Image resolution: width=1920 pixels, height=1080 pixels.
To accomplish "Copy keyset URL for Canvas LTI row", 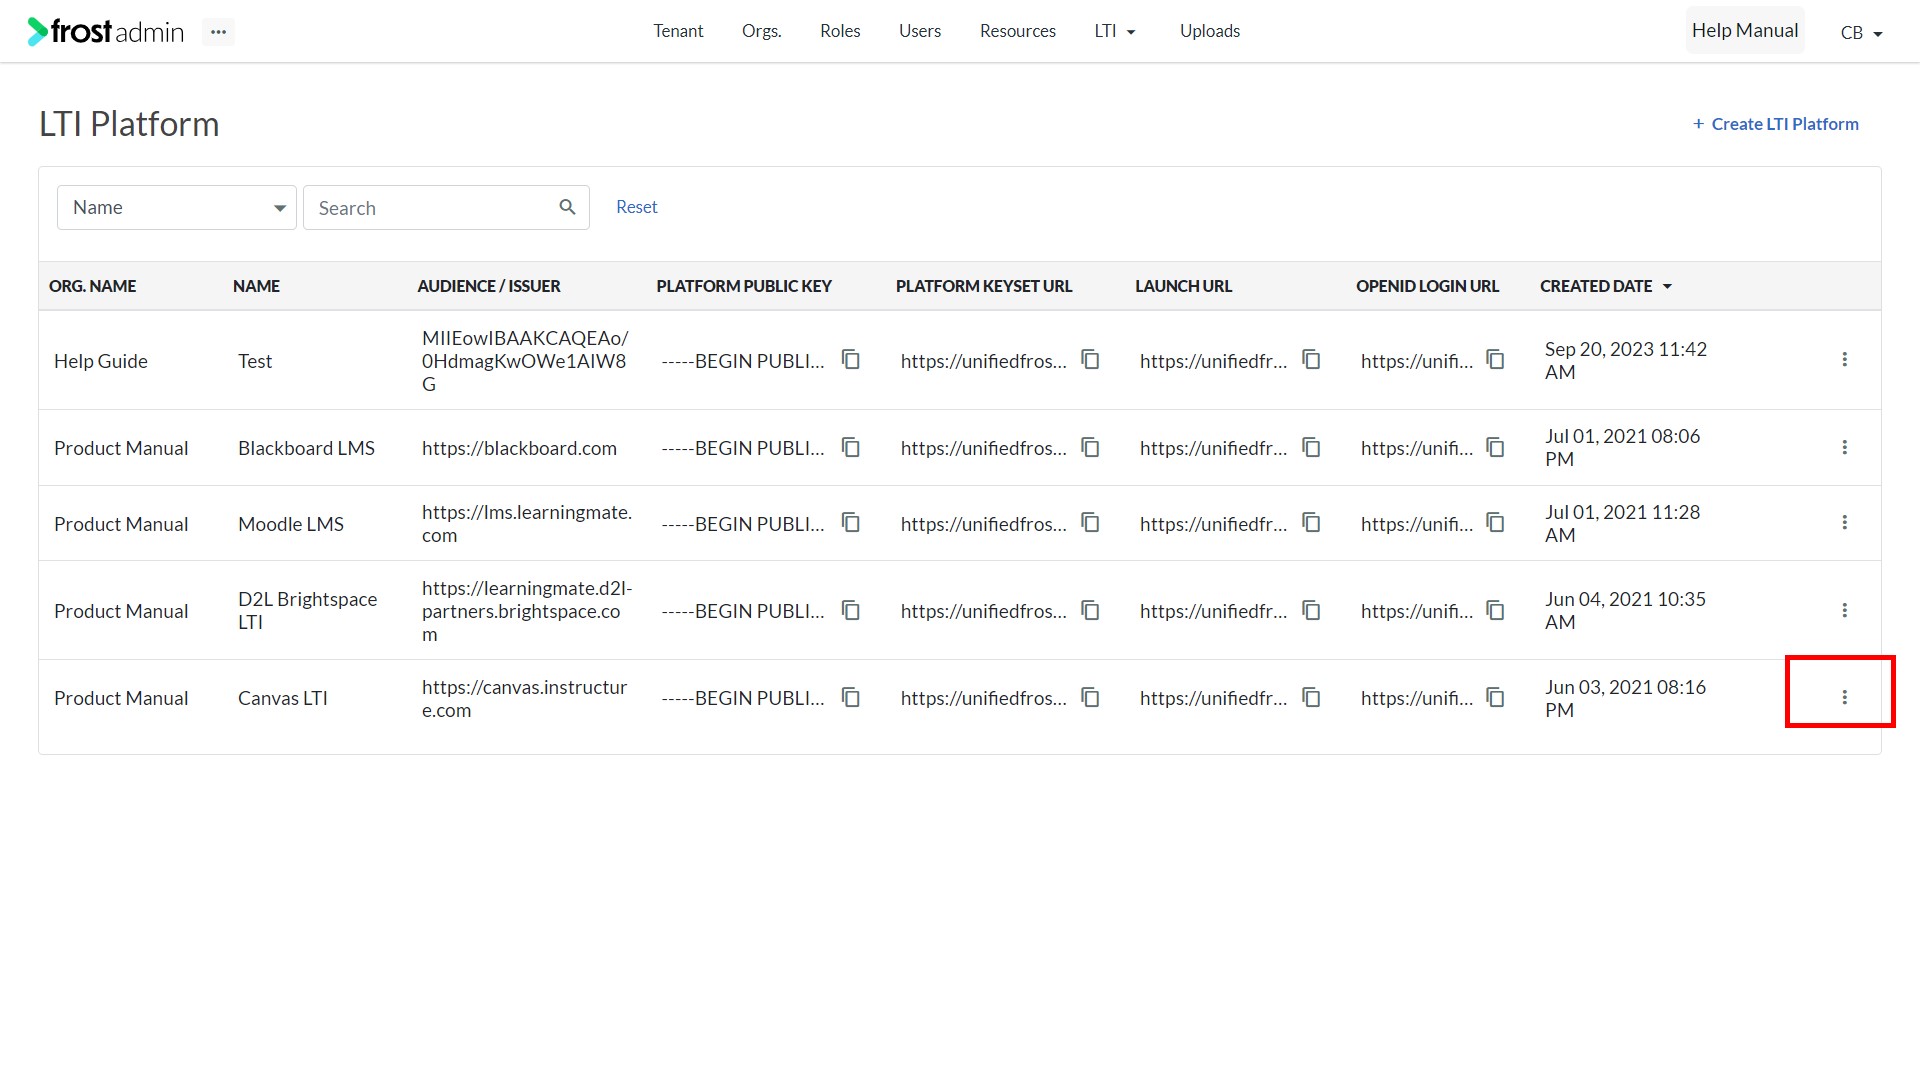I will point(1091,698).
